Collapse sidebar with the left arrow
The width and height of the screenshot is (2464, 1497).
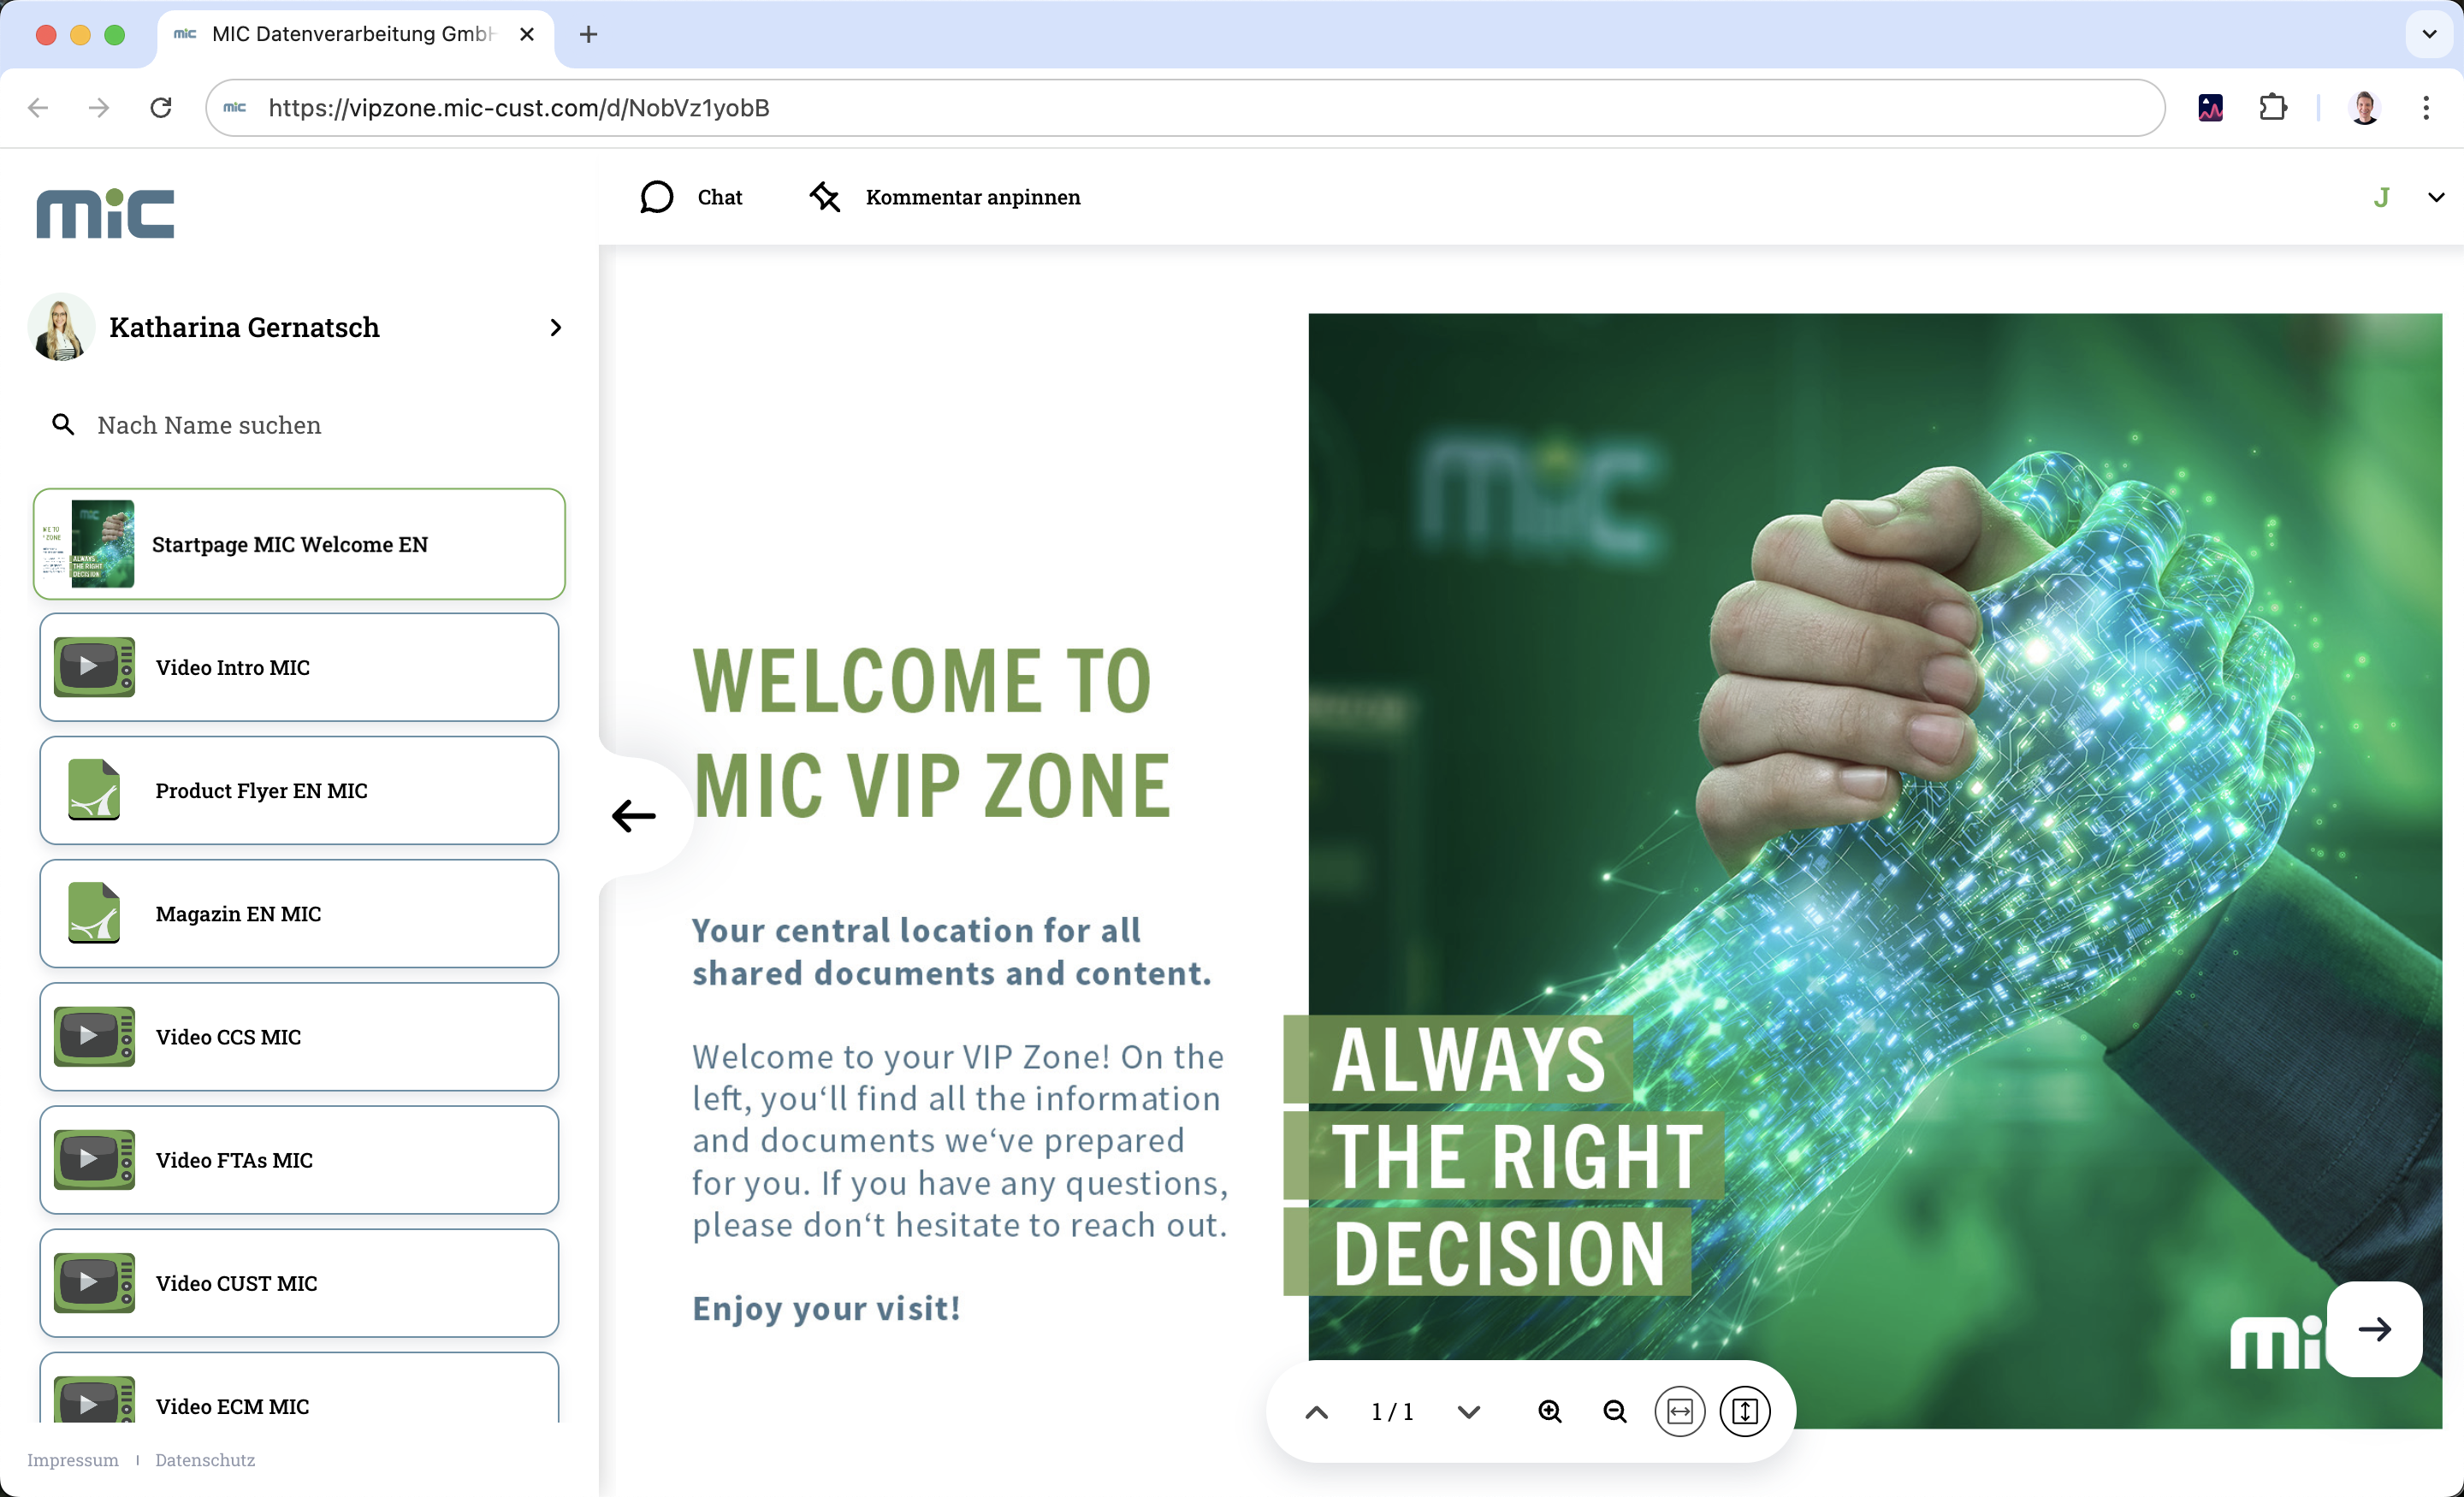tap(634, 816)
